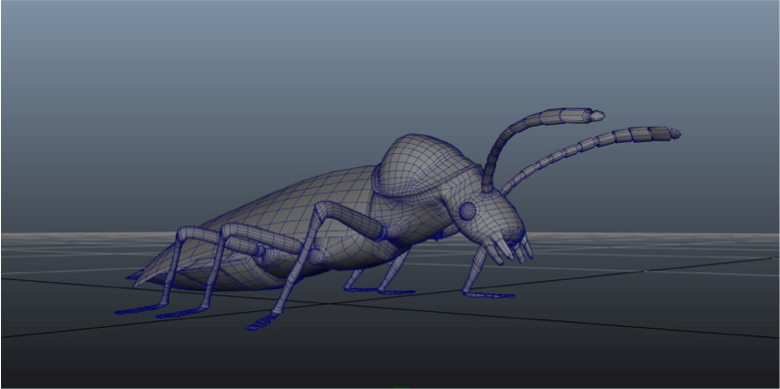Screen dimensions: 780x389
Task: Click the knee joint of the rearmost leg
Action: pyautogui.click(x=186, y=234)
